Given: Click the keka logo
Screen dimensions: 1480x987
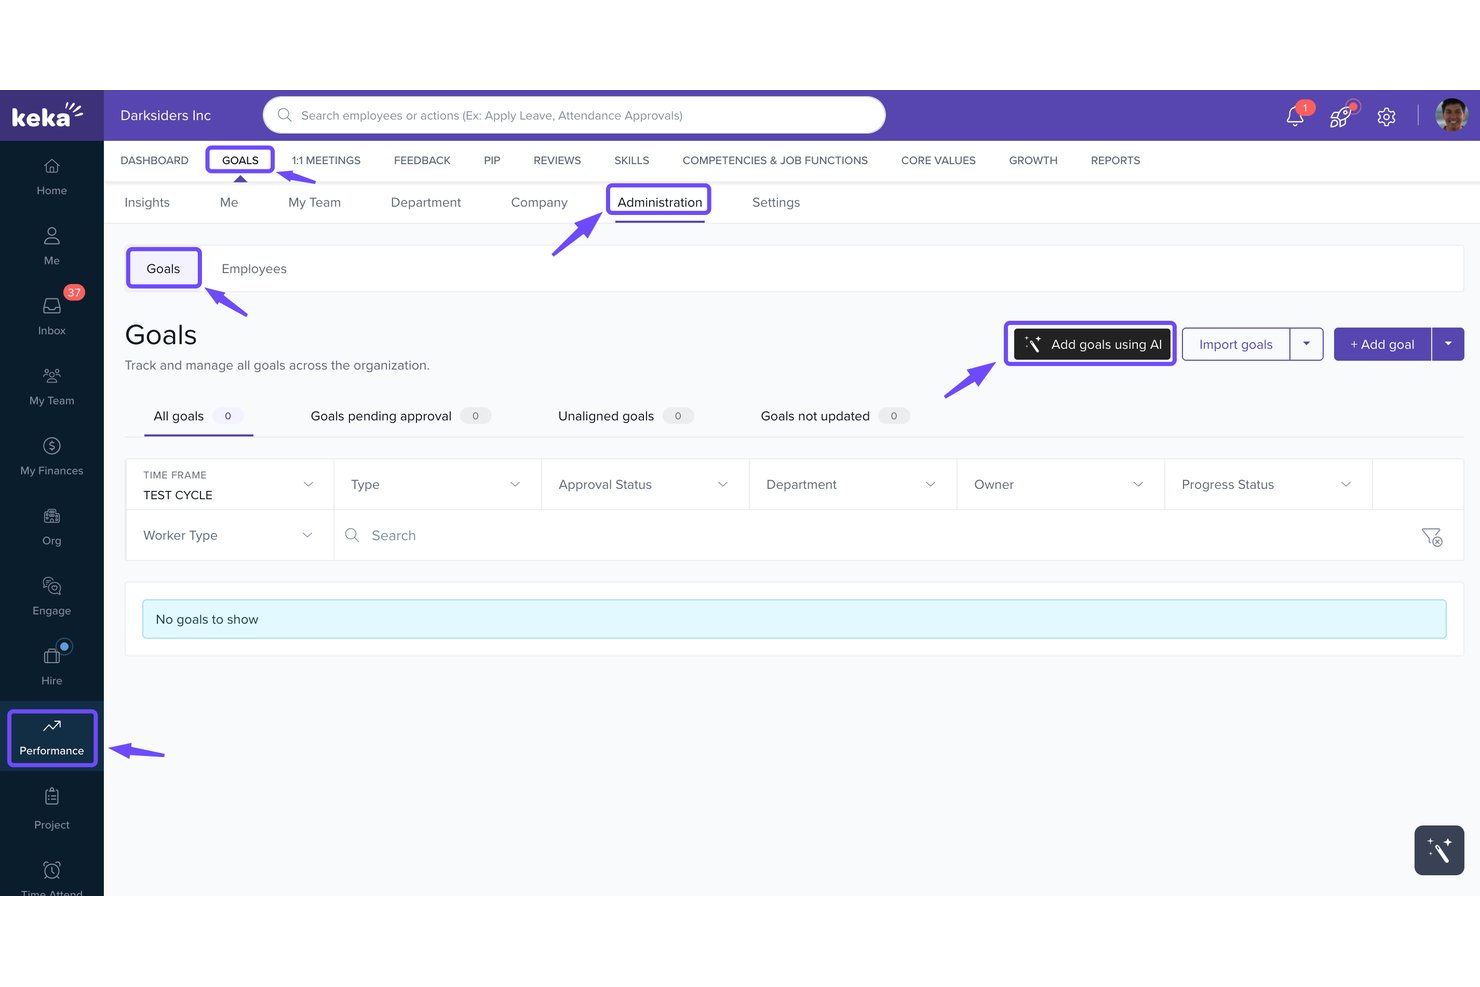Looking at the screenshot, I should (46, 116).
